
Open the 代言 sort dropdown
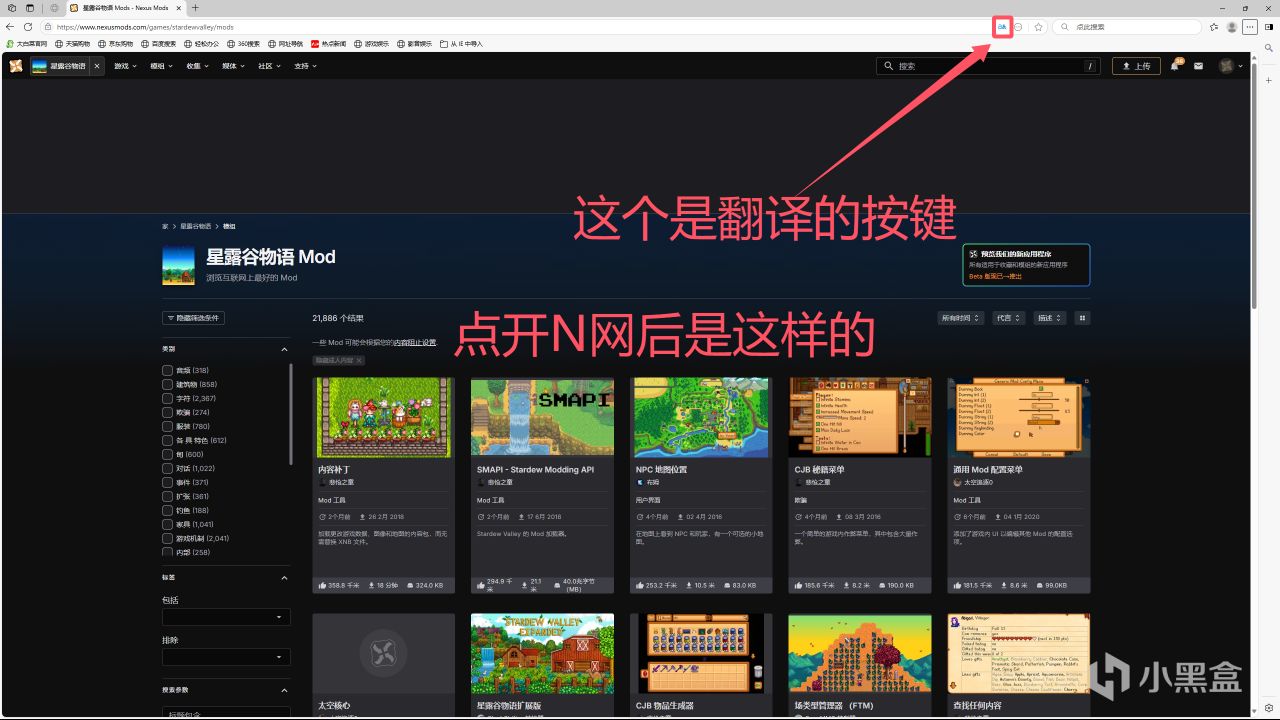click(x=1008, y=318)
